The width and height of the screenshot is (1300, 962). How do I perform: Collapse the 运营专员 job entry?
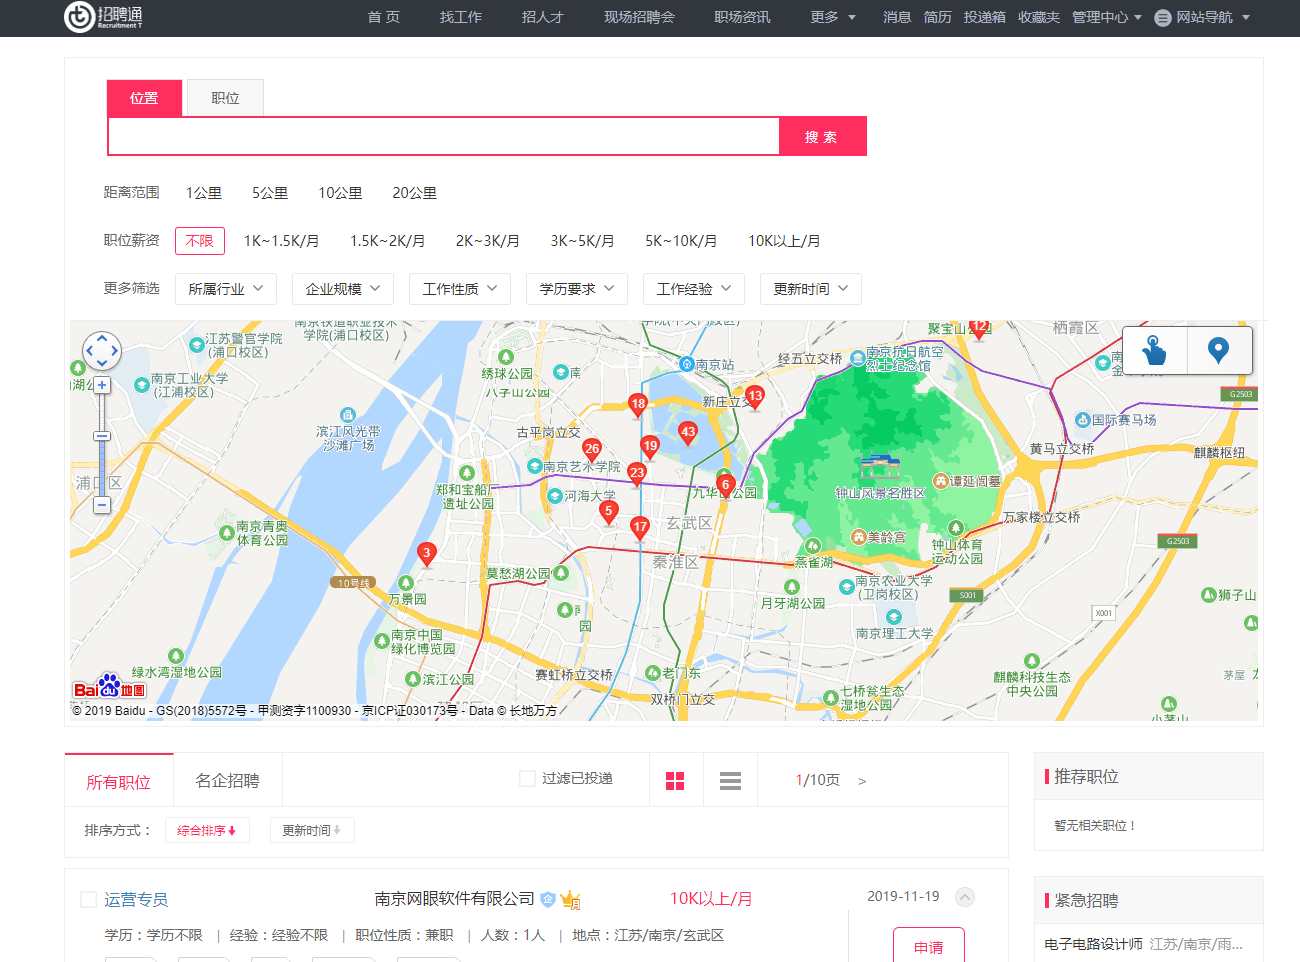tap(965, 897)
